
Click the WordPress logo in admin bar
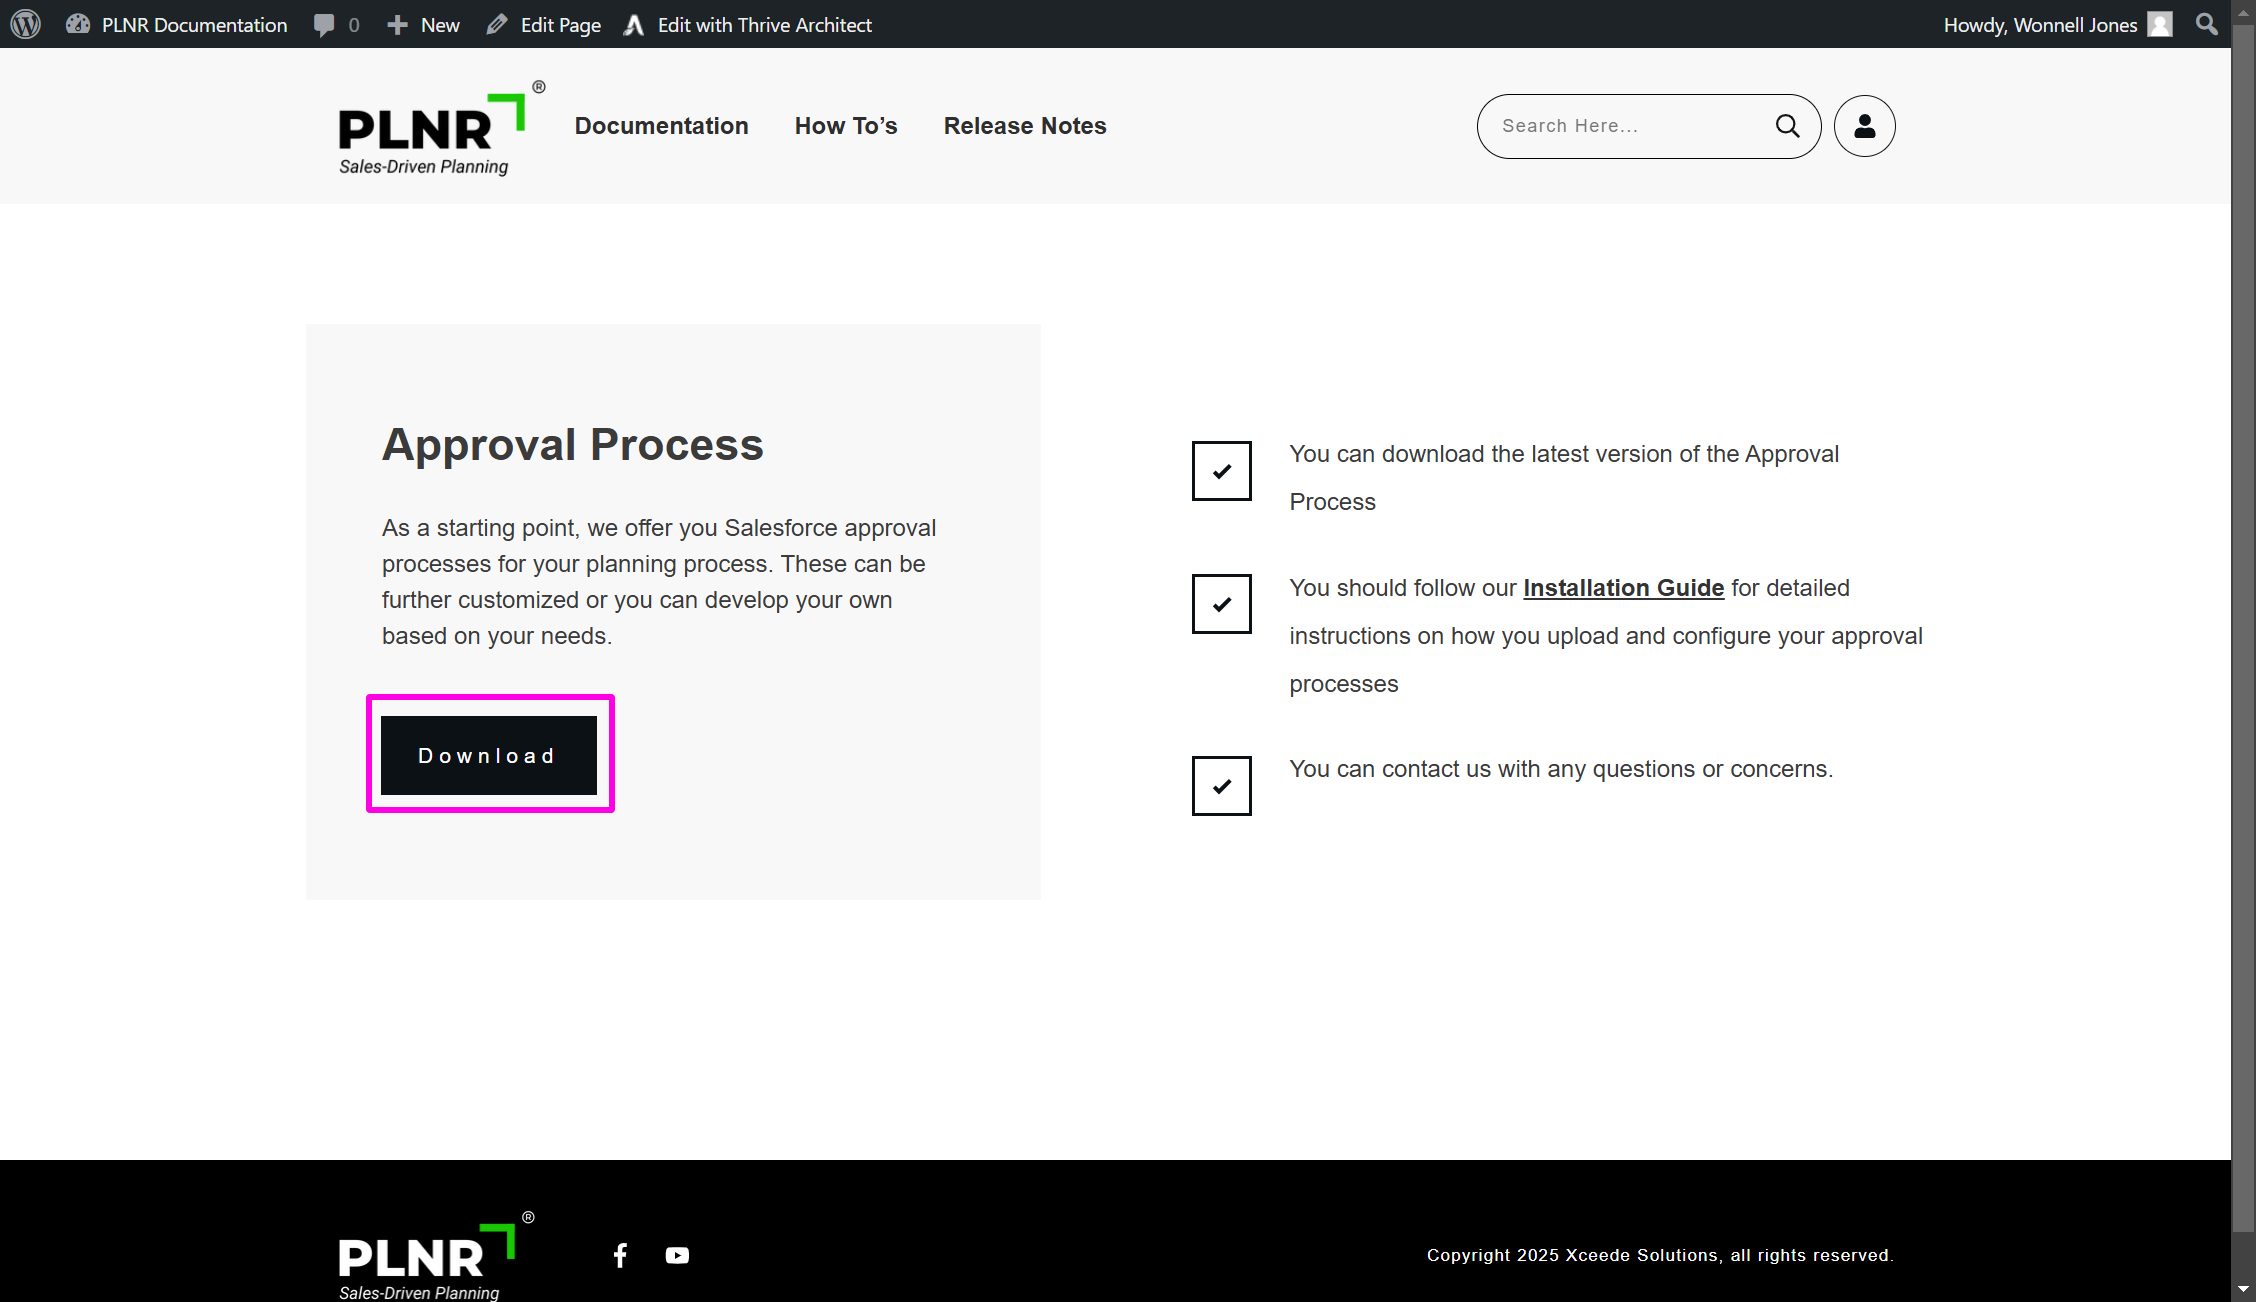(x=25, y=24)
